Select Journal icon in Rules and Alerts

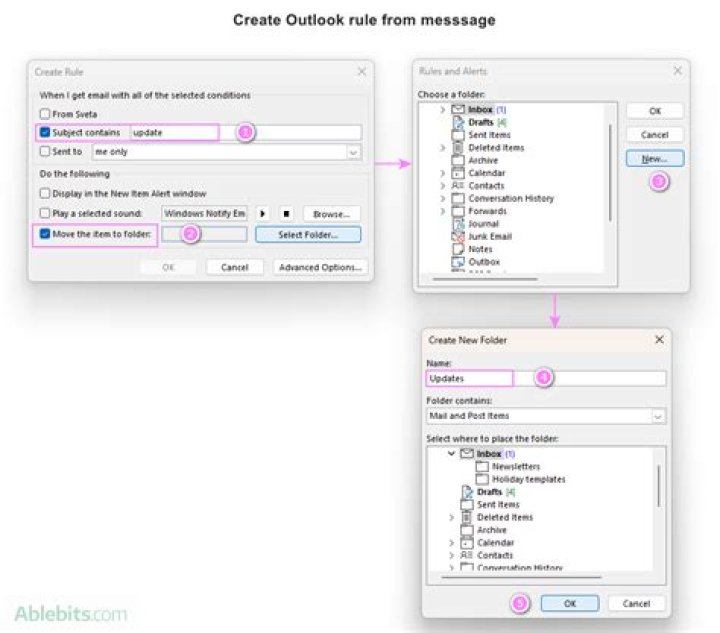[x=458, y=224]
